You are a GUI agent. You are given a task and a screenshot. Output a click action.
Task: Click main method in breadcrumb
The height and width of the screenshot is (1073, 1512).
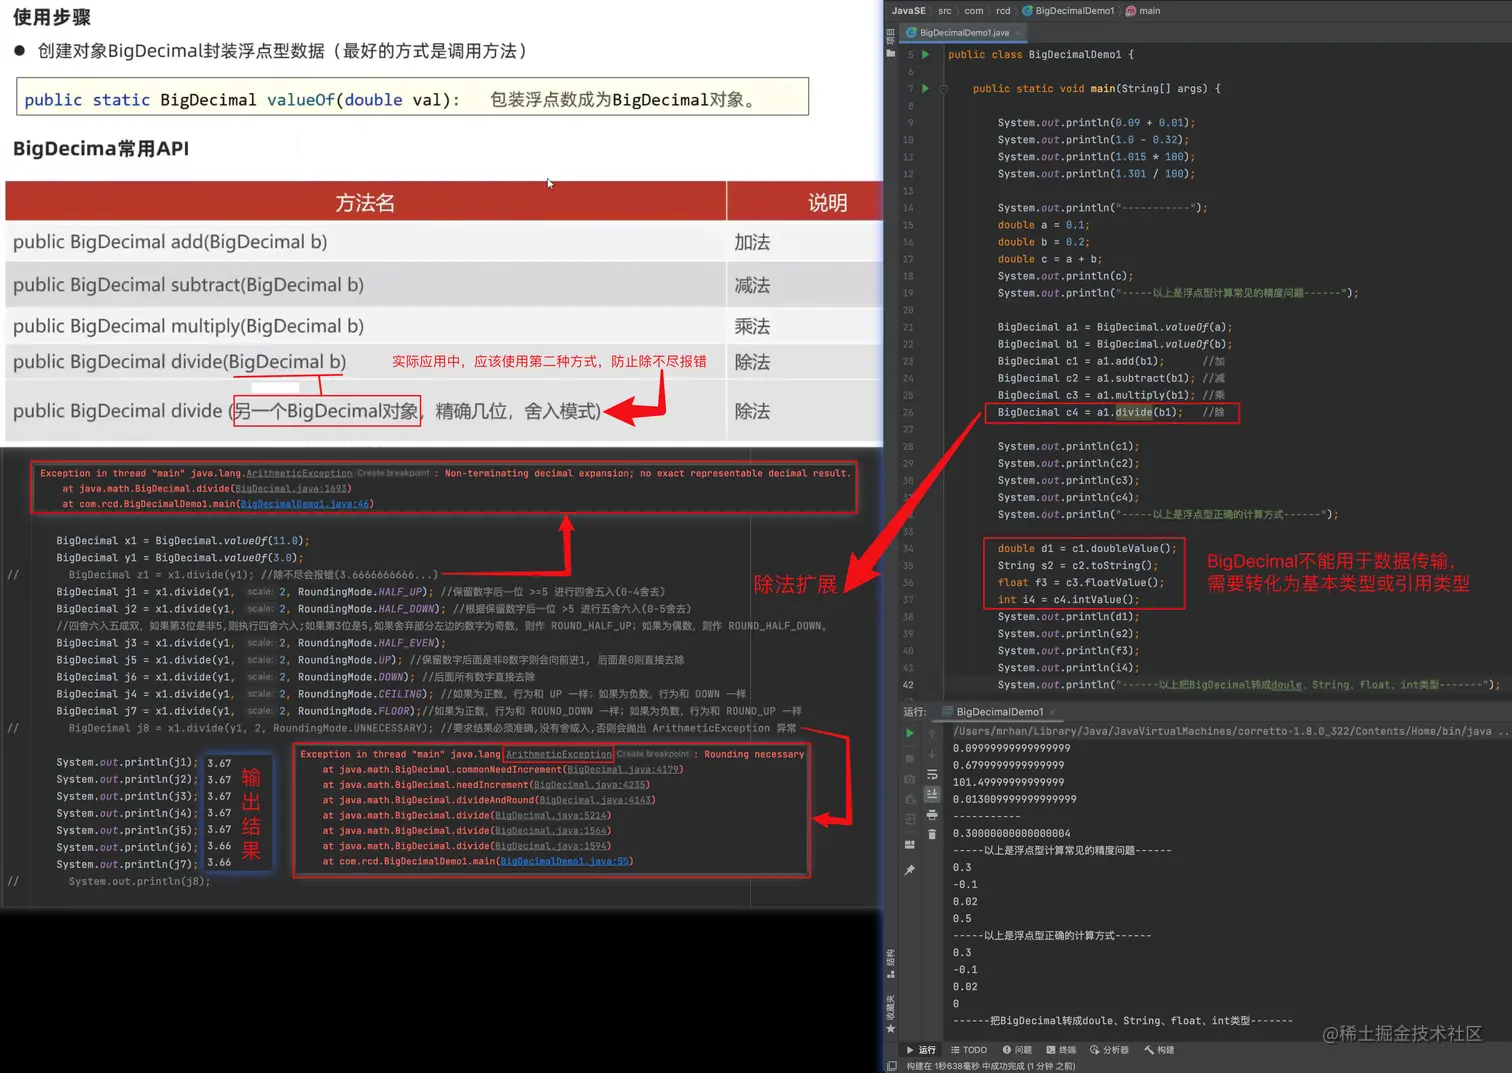pos(1144,11)
